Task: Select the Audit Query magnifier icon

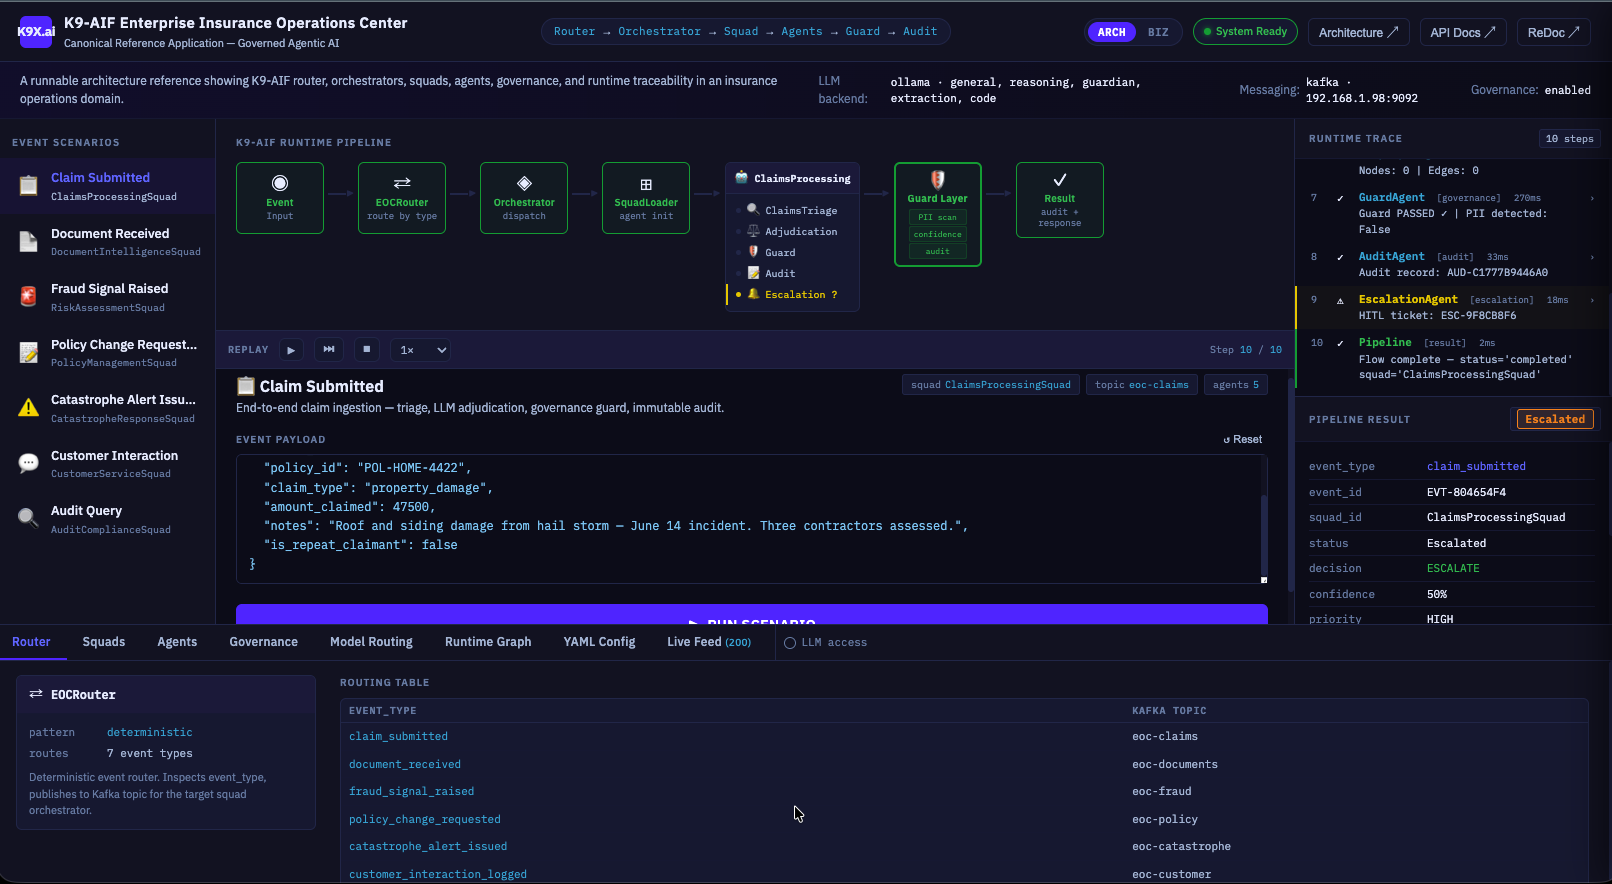Action: (x=29, y=518)
